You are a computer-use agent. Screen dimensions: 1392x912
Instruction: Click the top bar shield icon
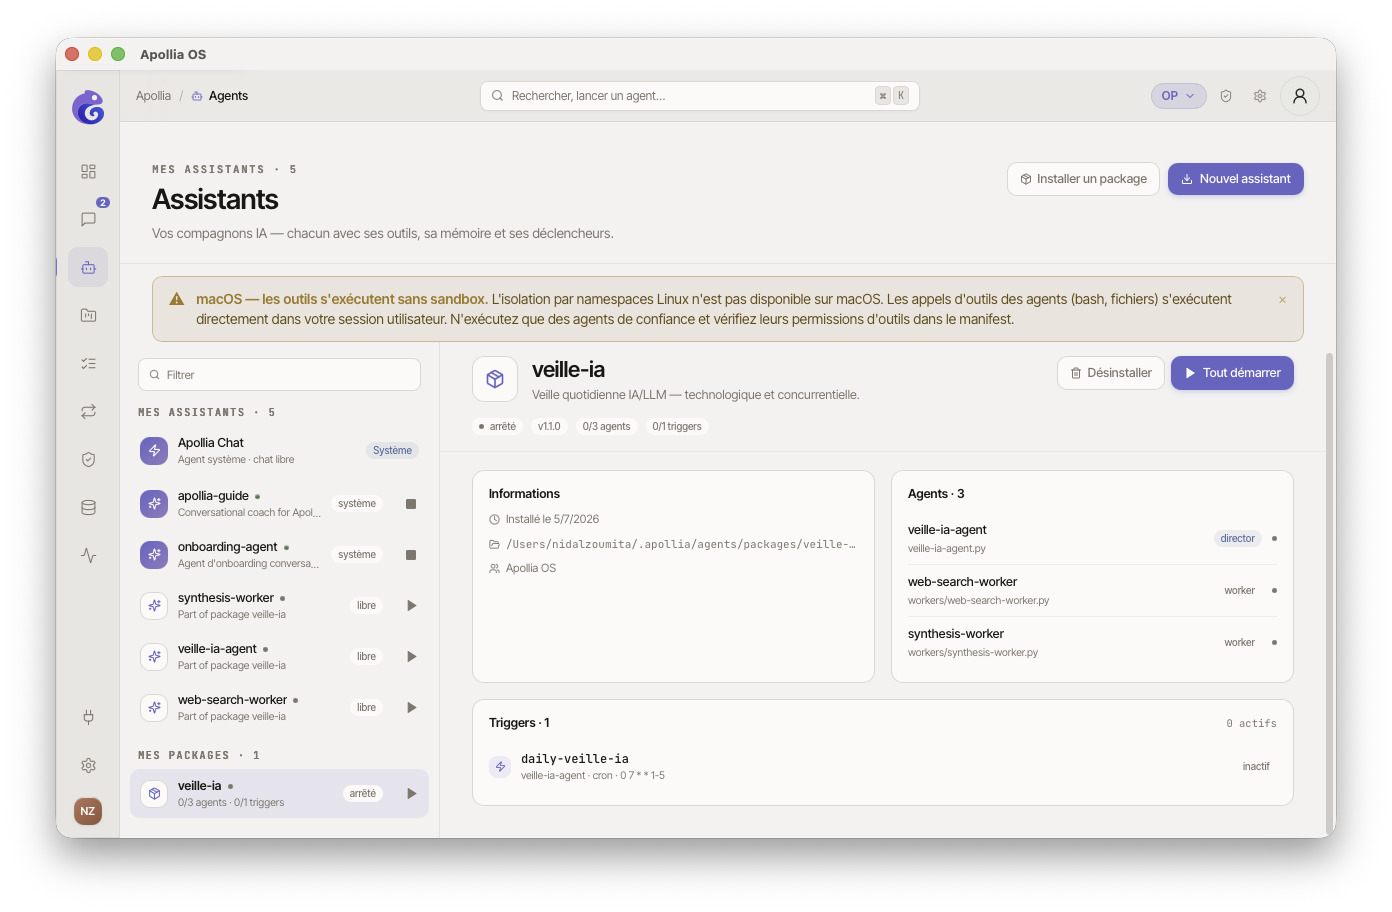1226,96
